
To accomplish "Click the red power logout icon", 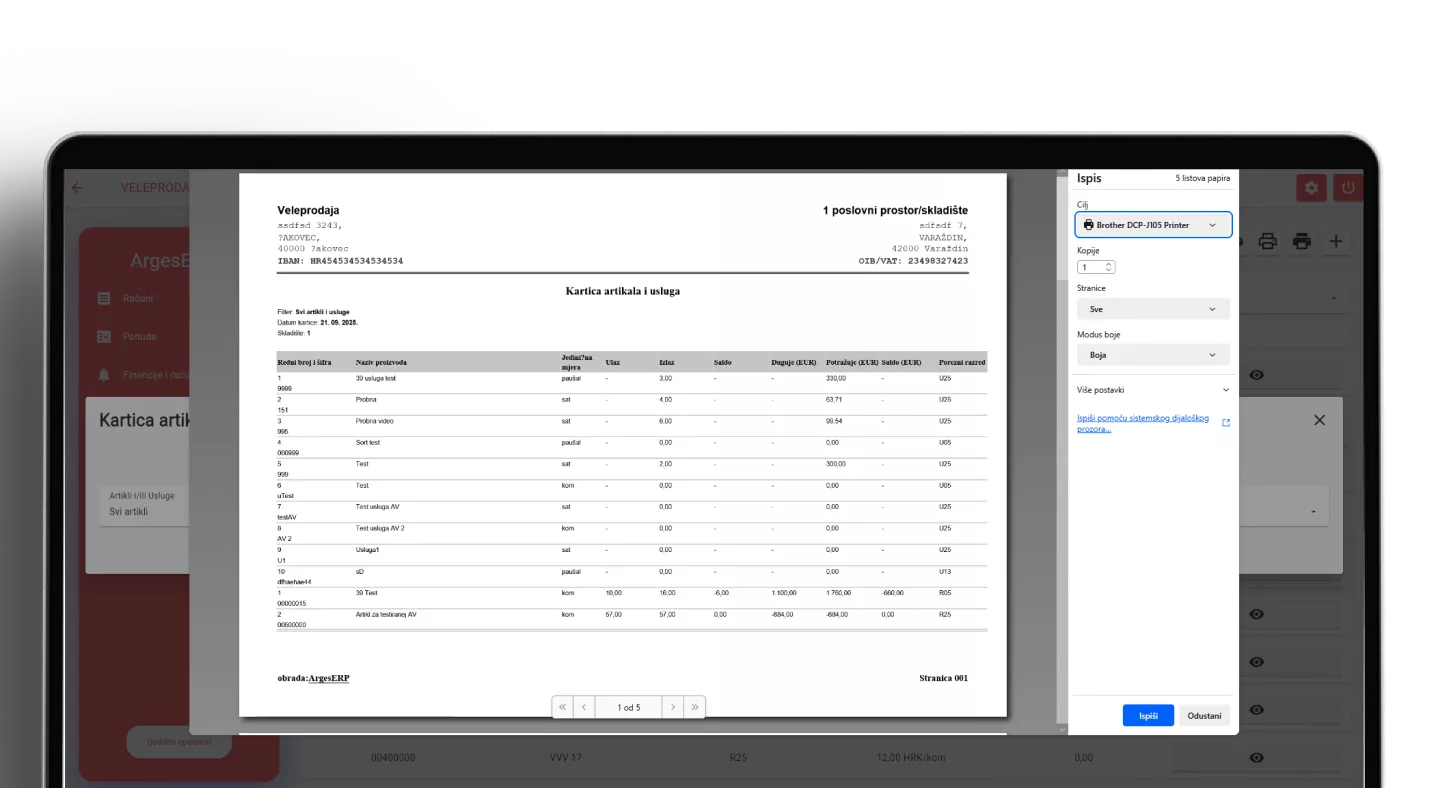I will (x=1348, y=188).
